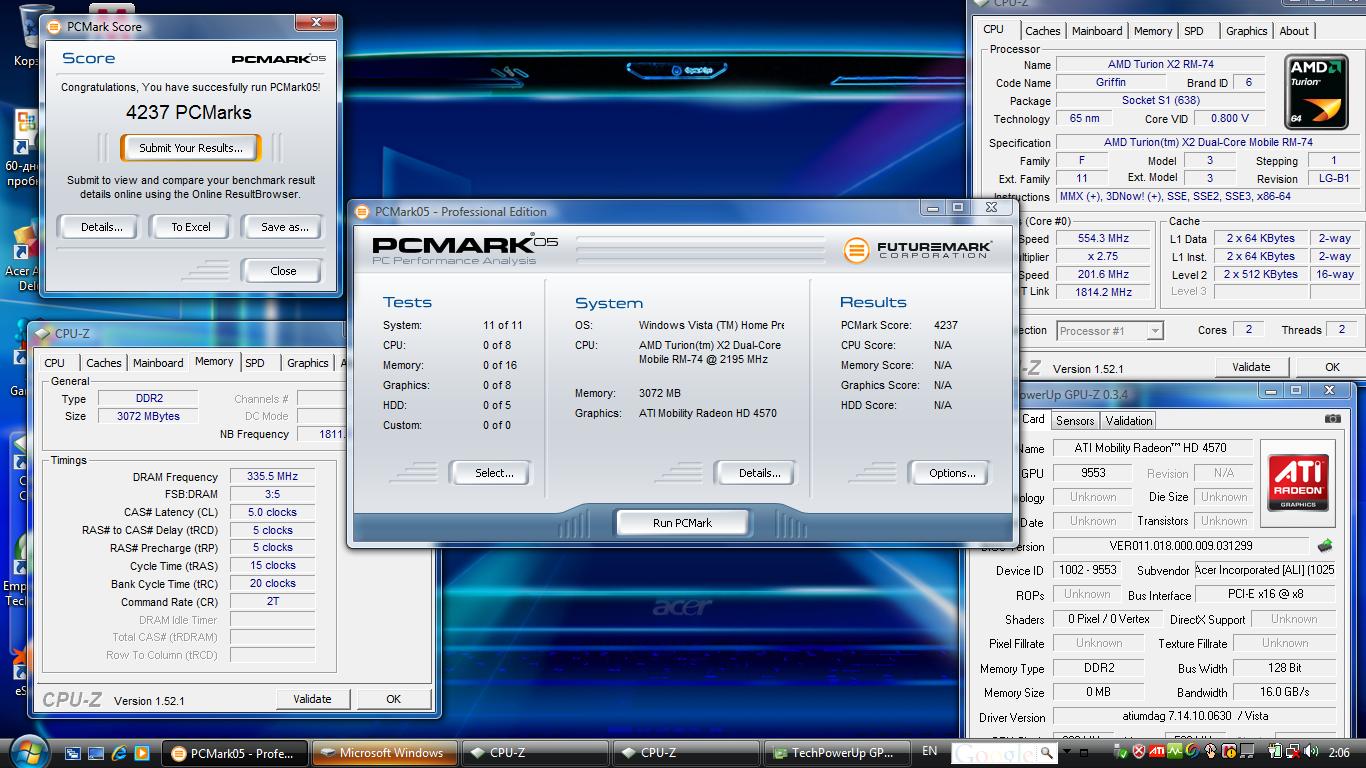Click the network connection tray icon
Viewport: 1366px width, 768px height.
(x=1293, y=752)
